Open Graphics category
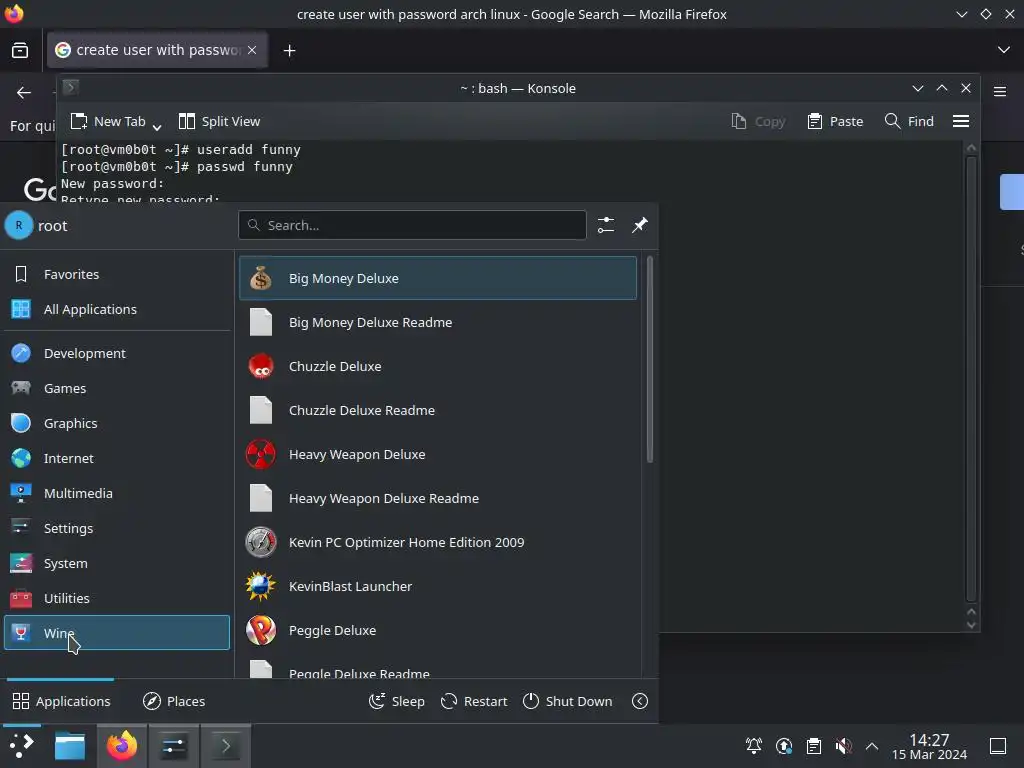 (117, 423)
